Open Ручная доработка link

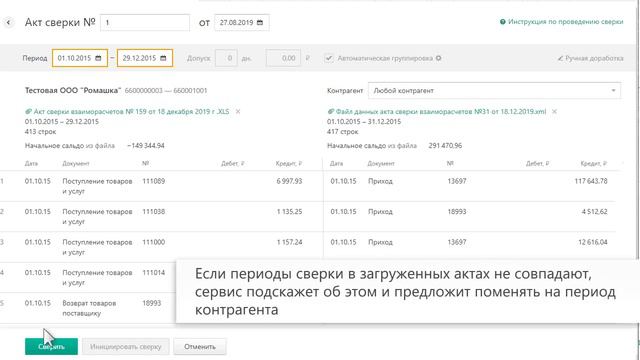point(594,58)
